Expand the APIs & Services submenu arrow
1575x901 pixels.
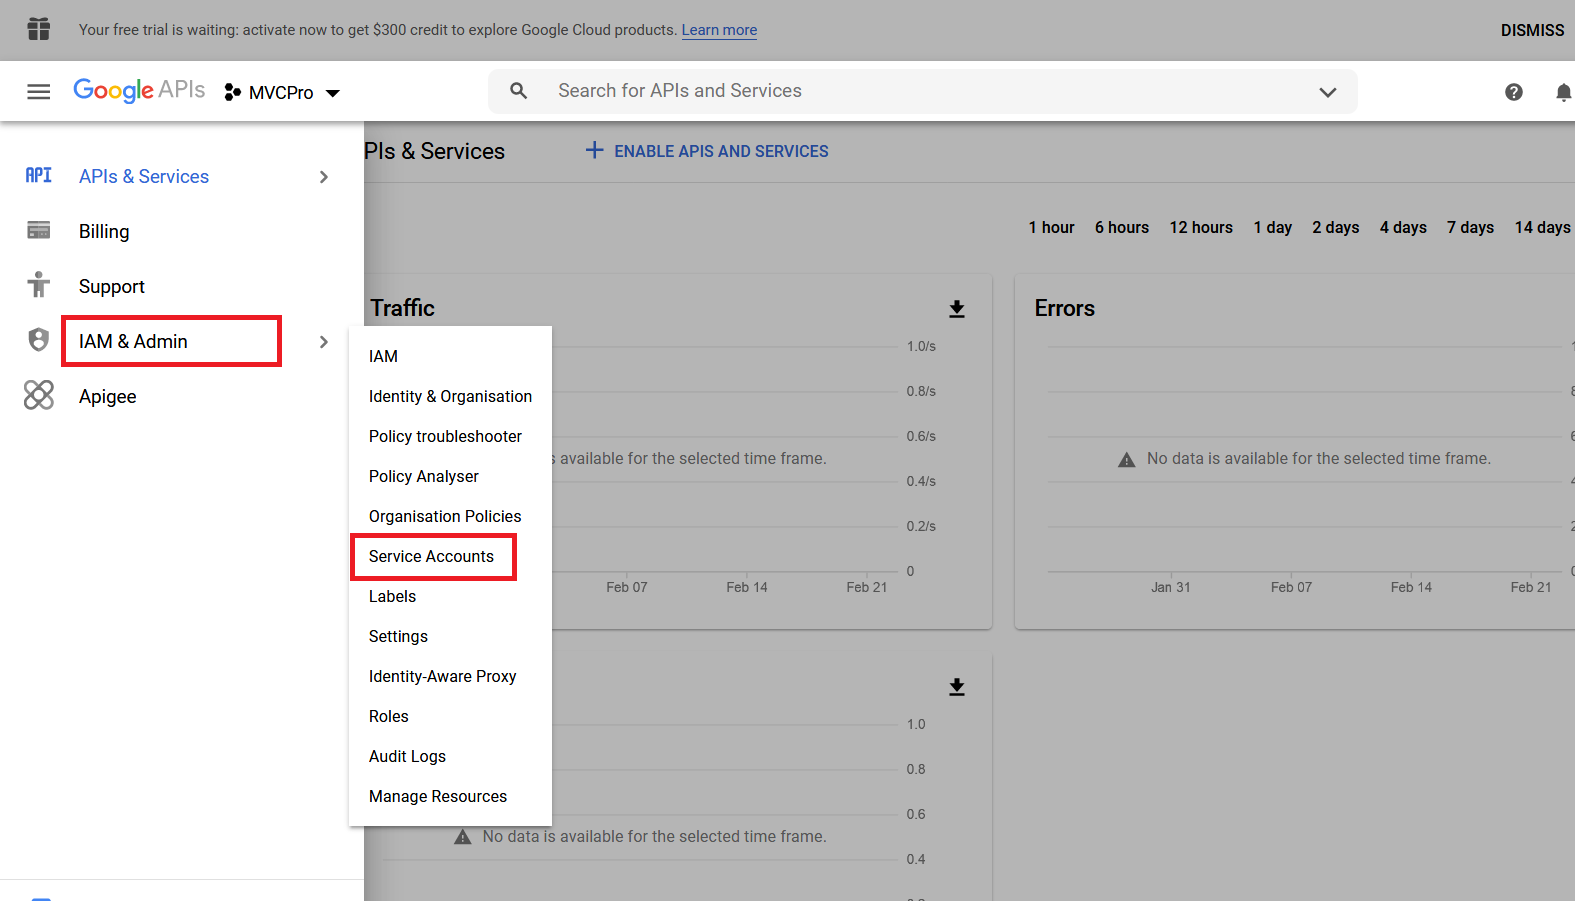click(323, 177)
